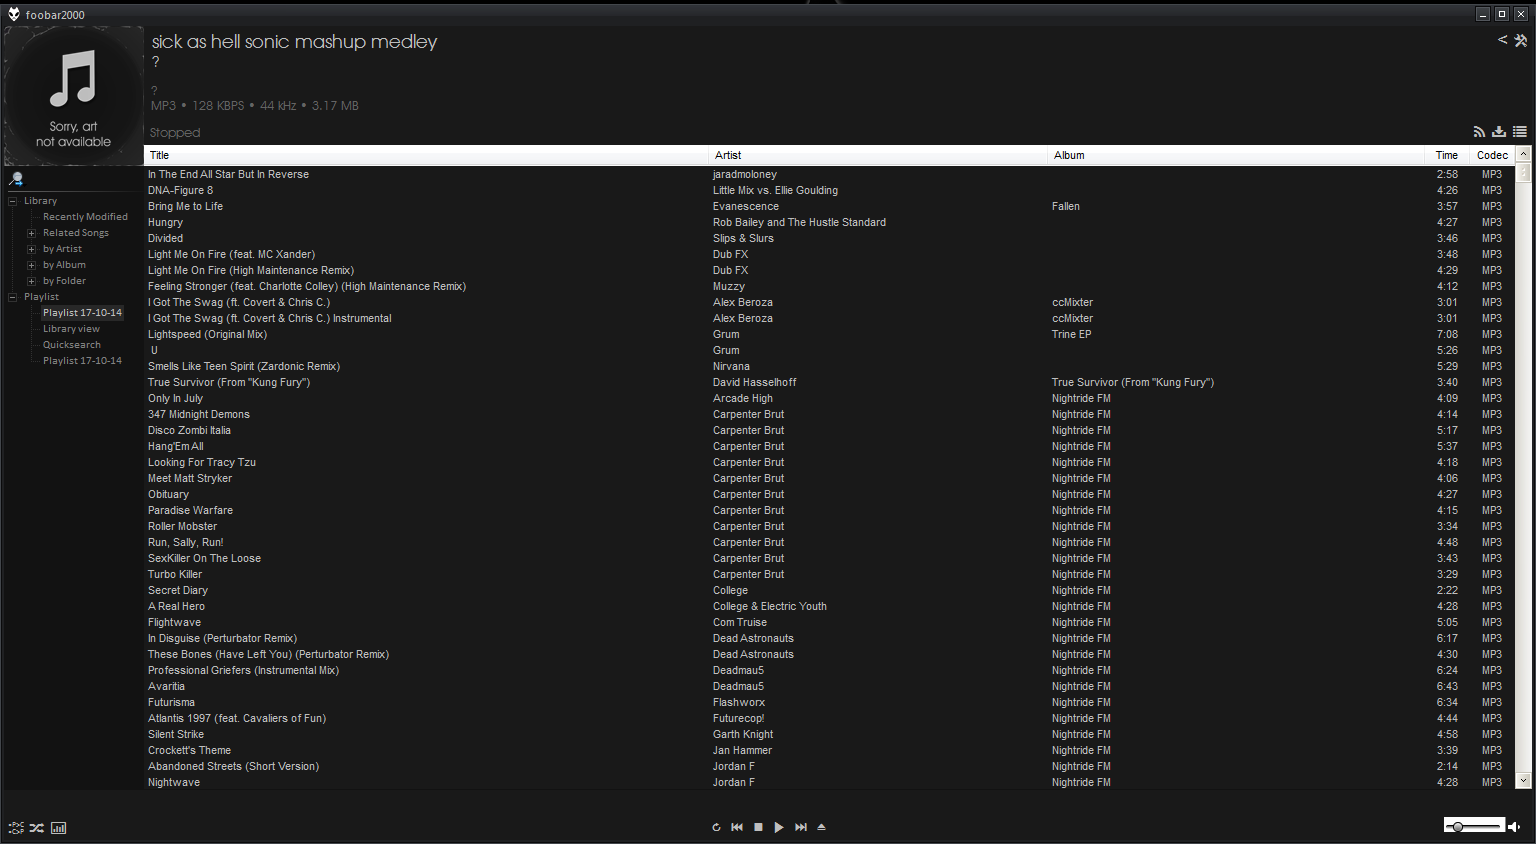Select track 'Only In July'
Screen dimensions: 1536x844
[175, 398]
